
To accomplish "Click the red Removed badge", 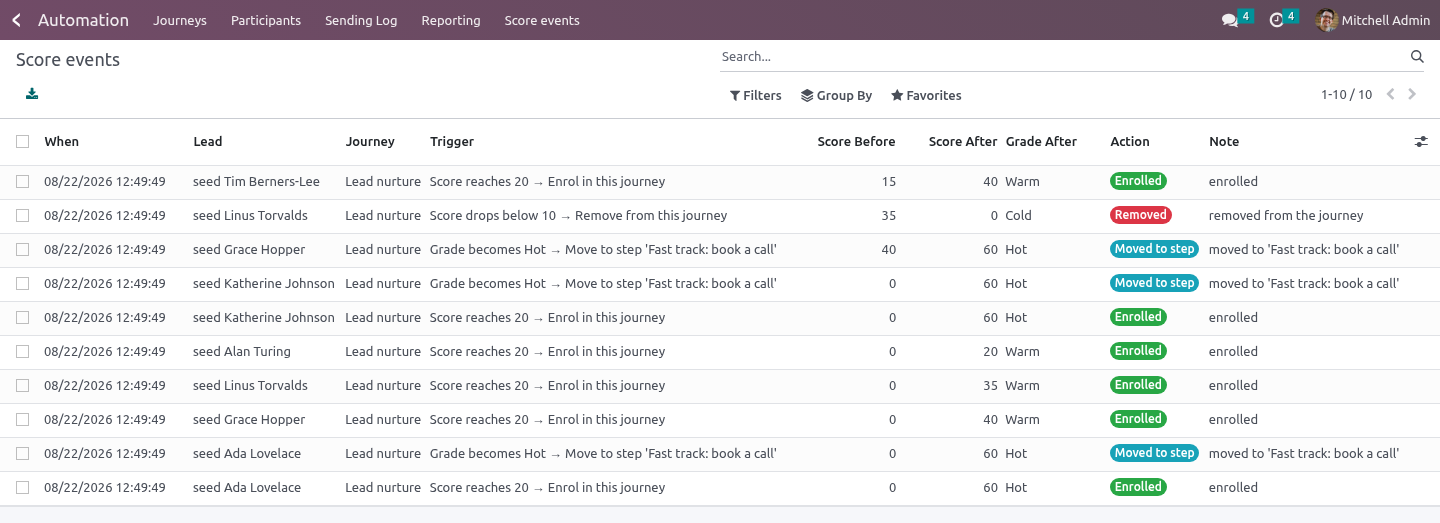I will click(x=1140, y=215).
